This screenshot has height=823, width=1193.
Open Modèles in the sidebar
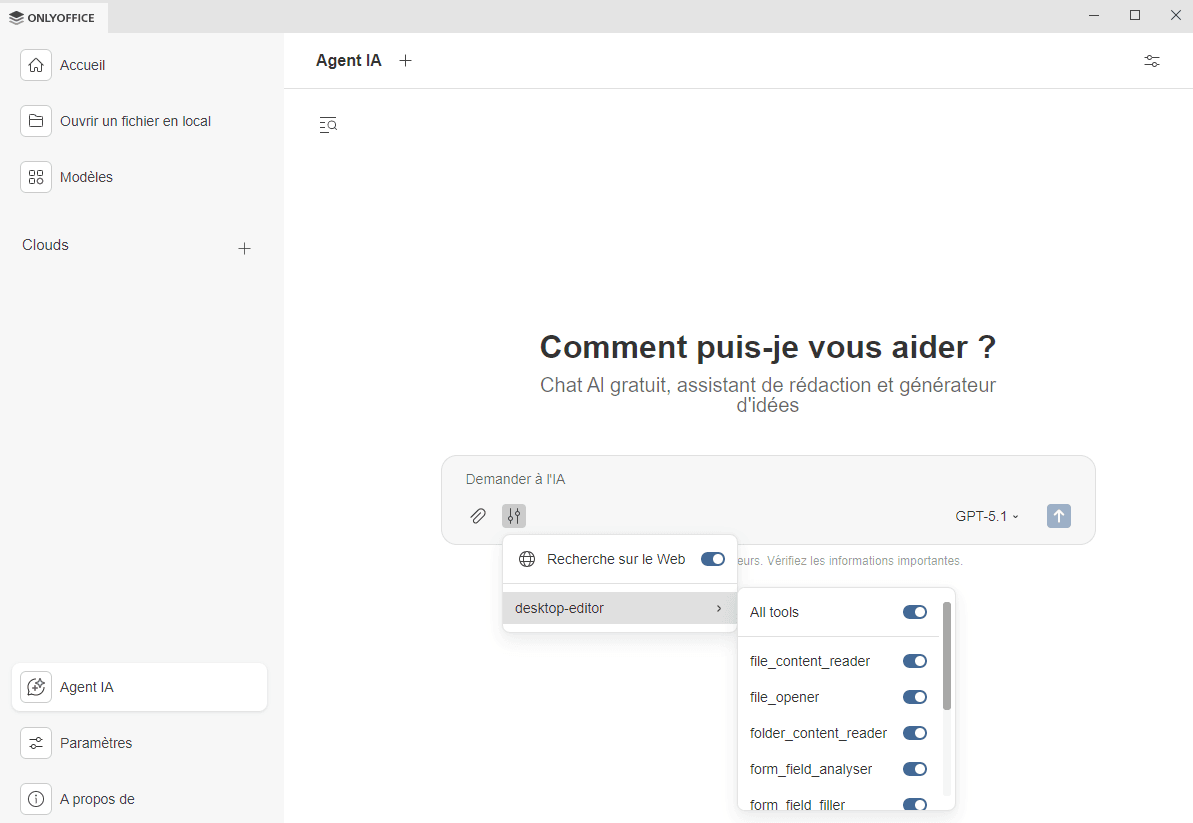click(86, 177)
